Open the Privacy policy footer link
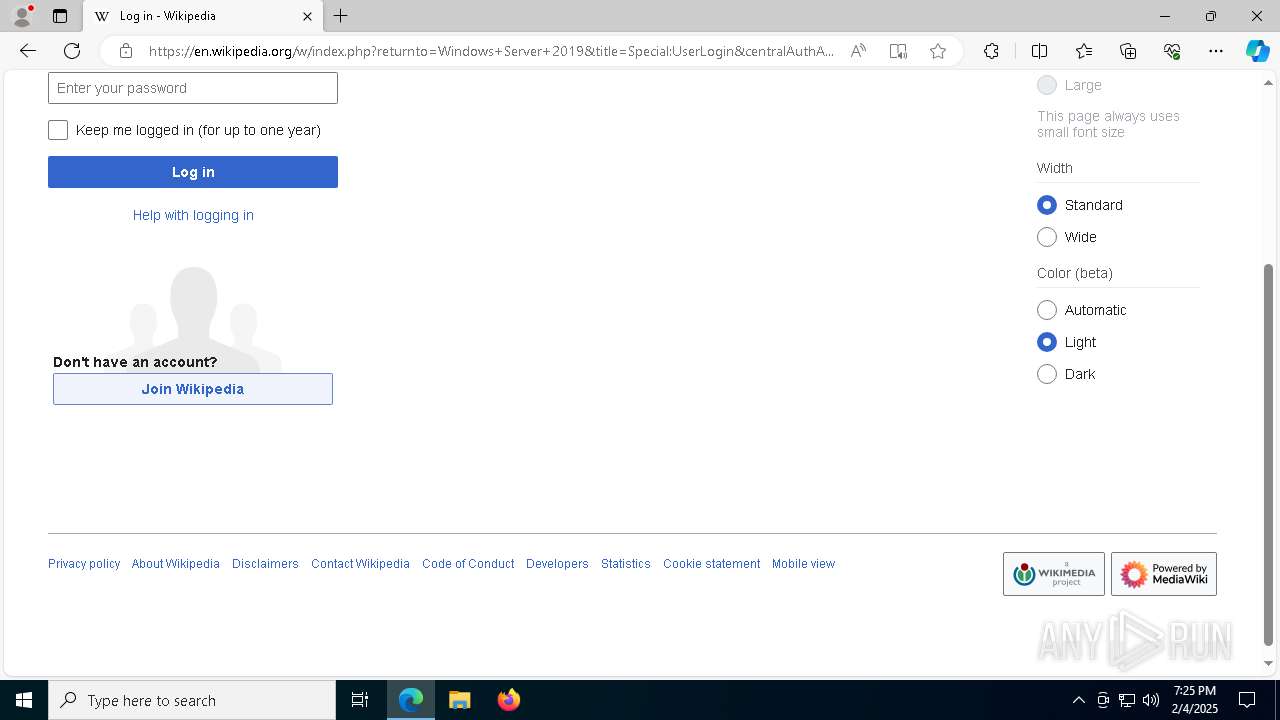Viewport: 1280px width, 720px height. pos(84,564)
